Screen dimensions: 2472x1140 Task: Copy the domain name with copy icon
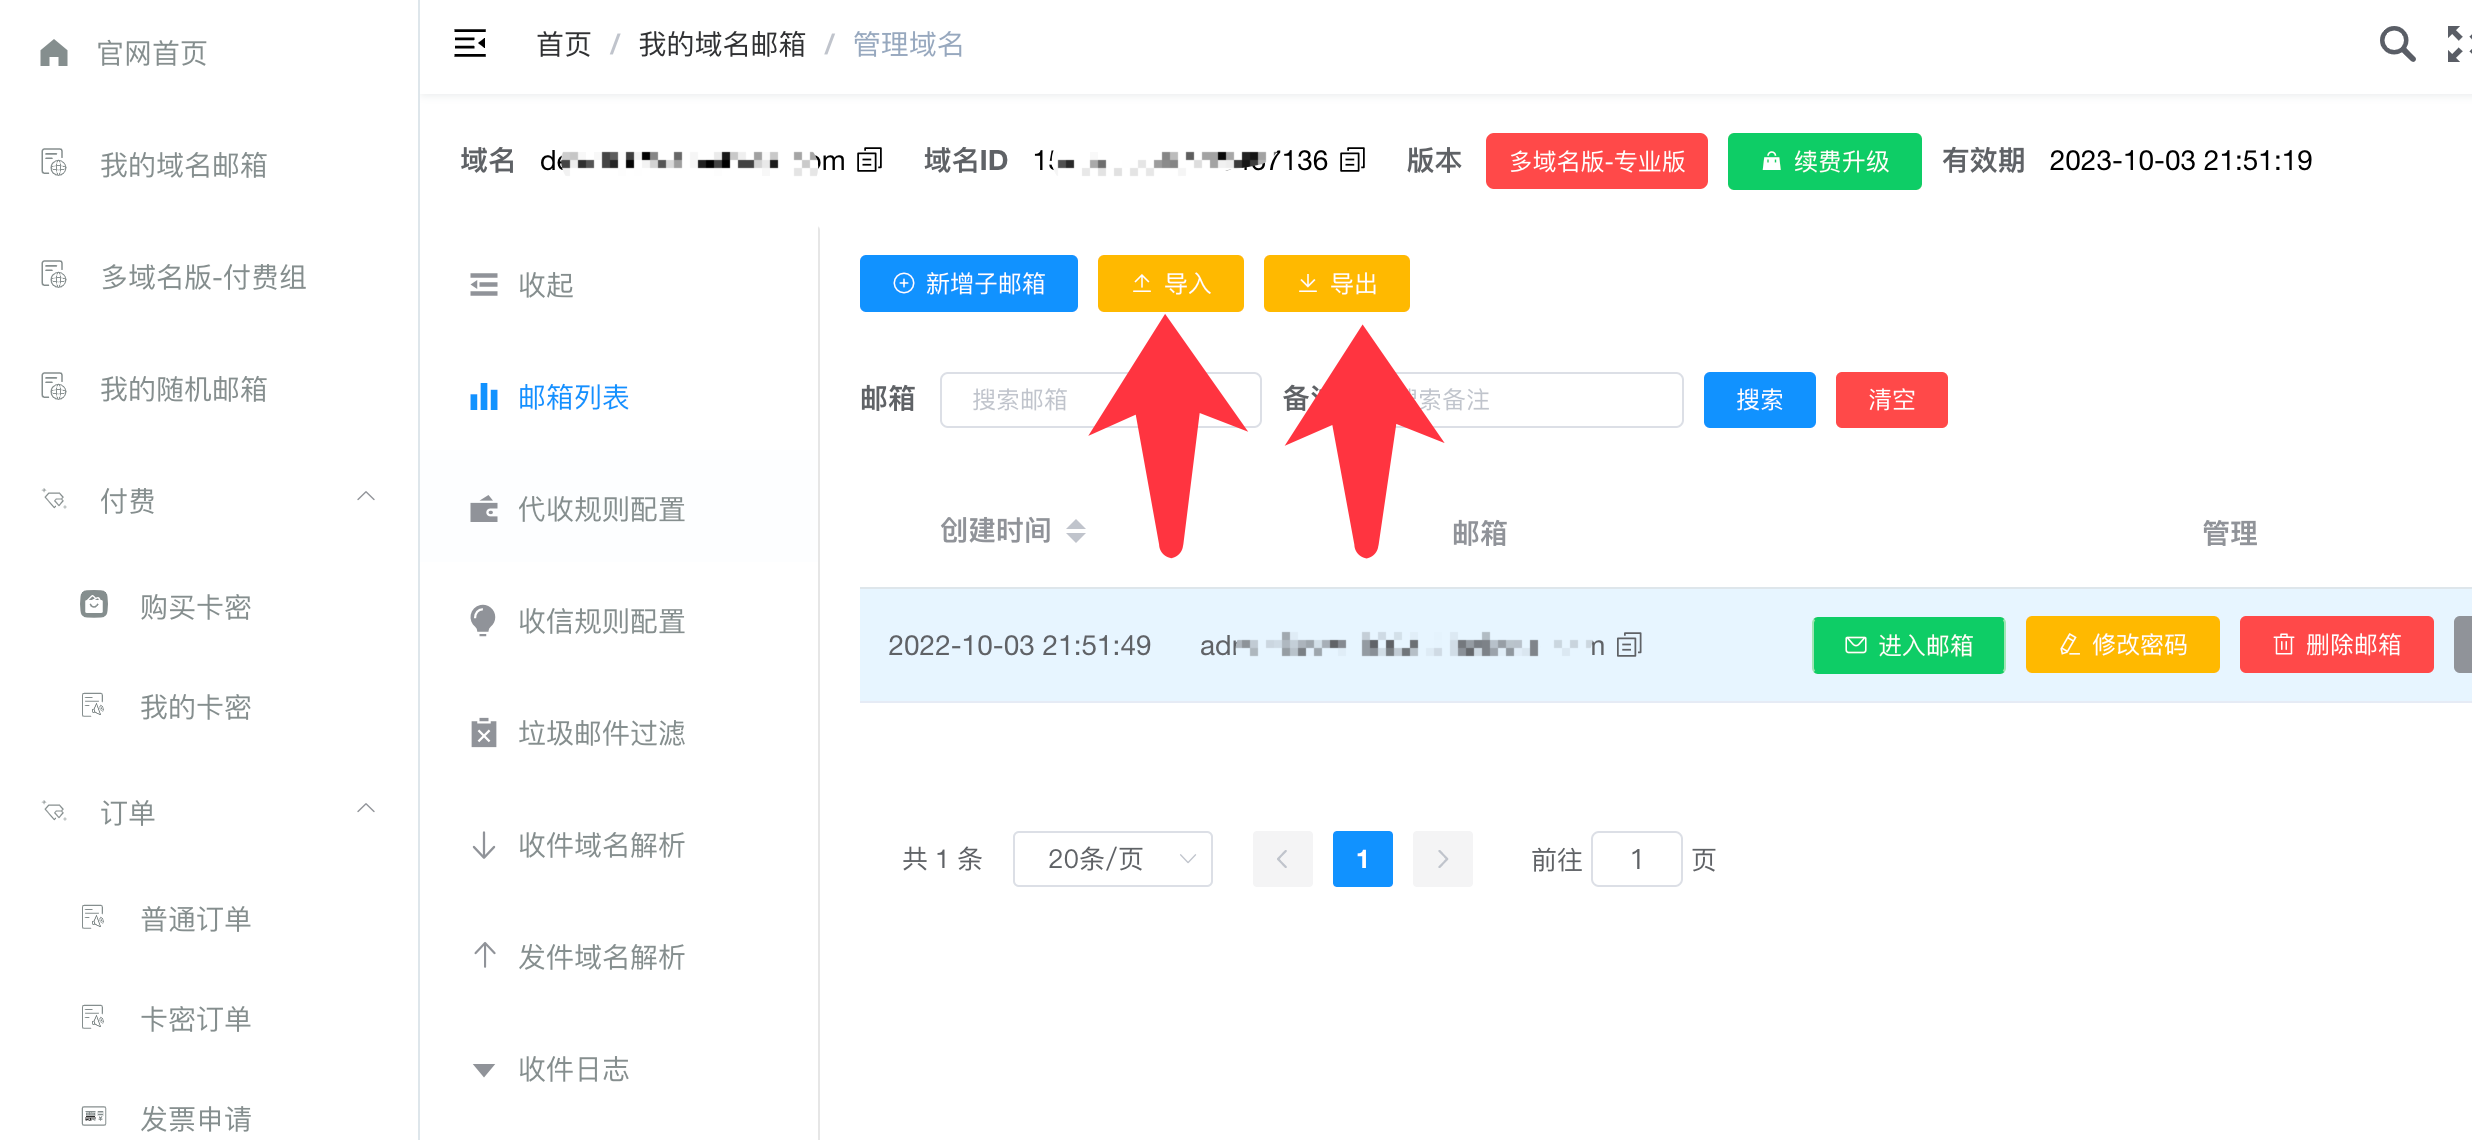point(870,160)
